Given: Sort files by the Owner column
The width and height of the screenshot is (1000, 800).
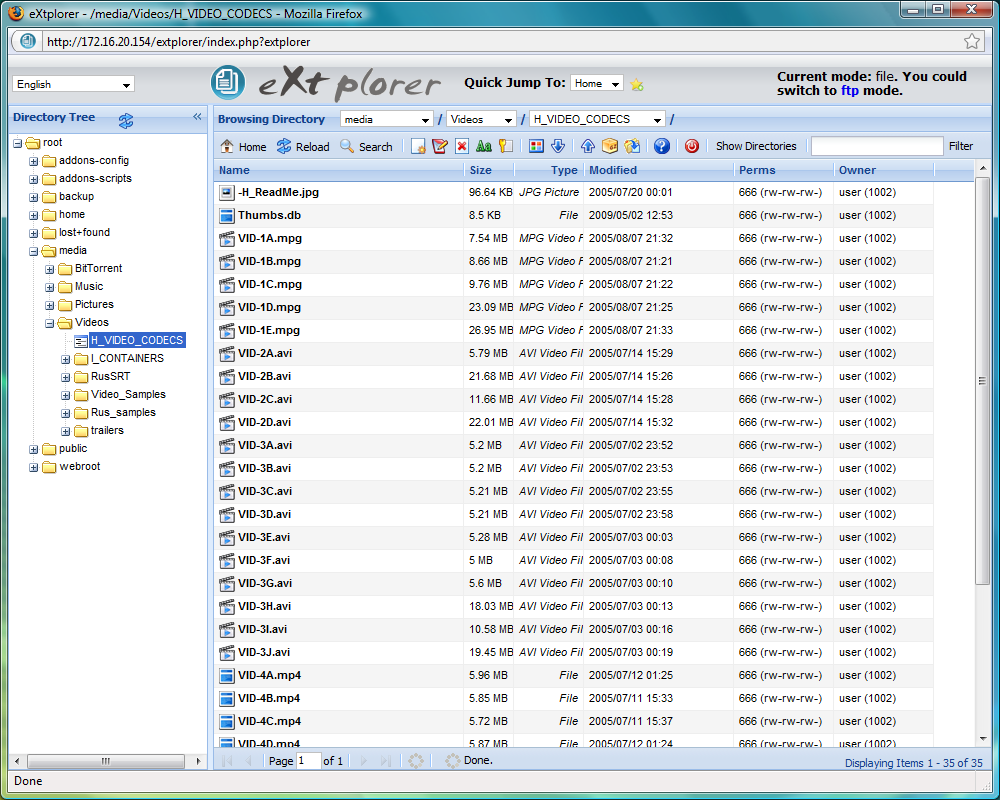Looking at the screenshot, I should coord(883,170).
